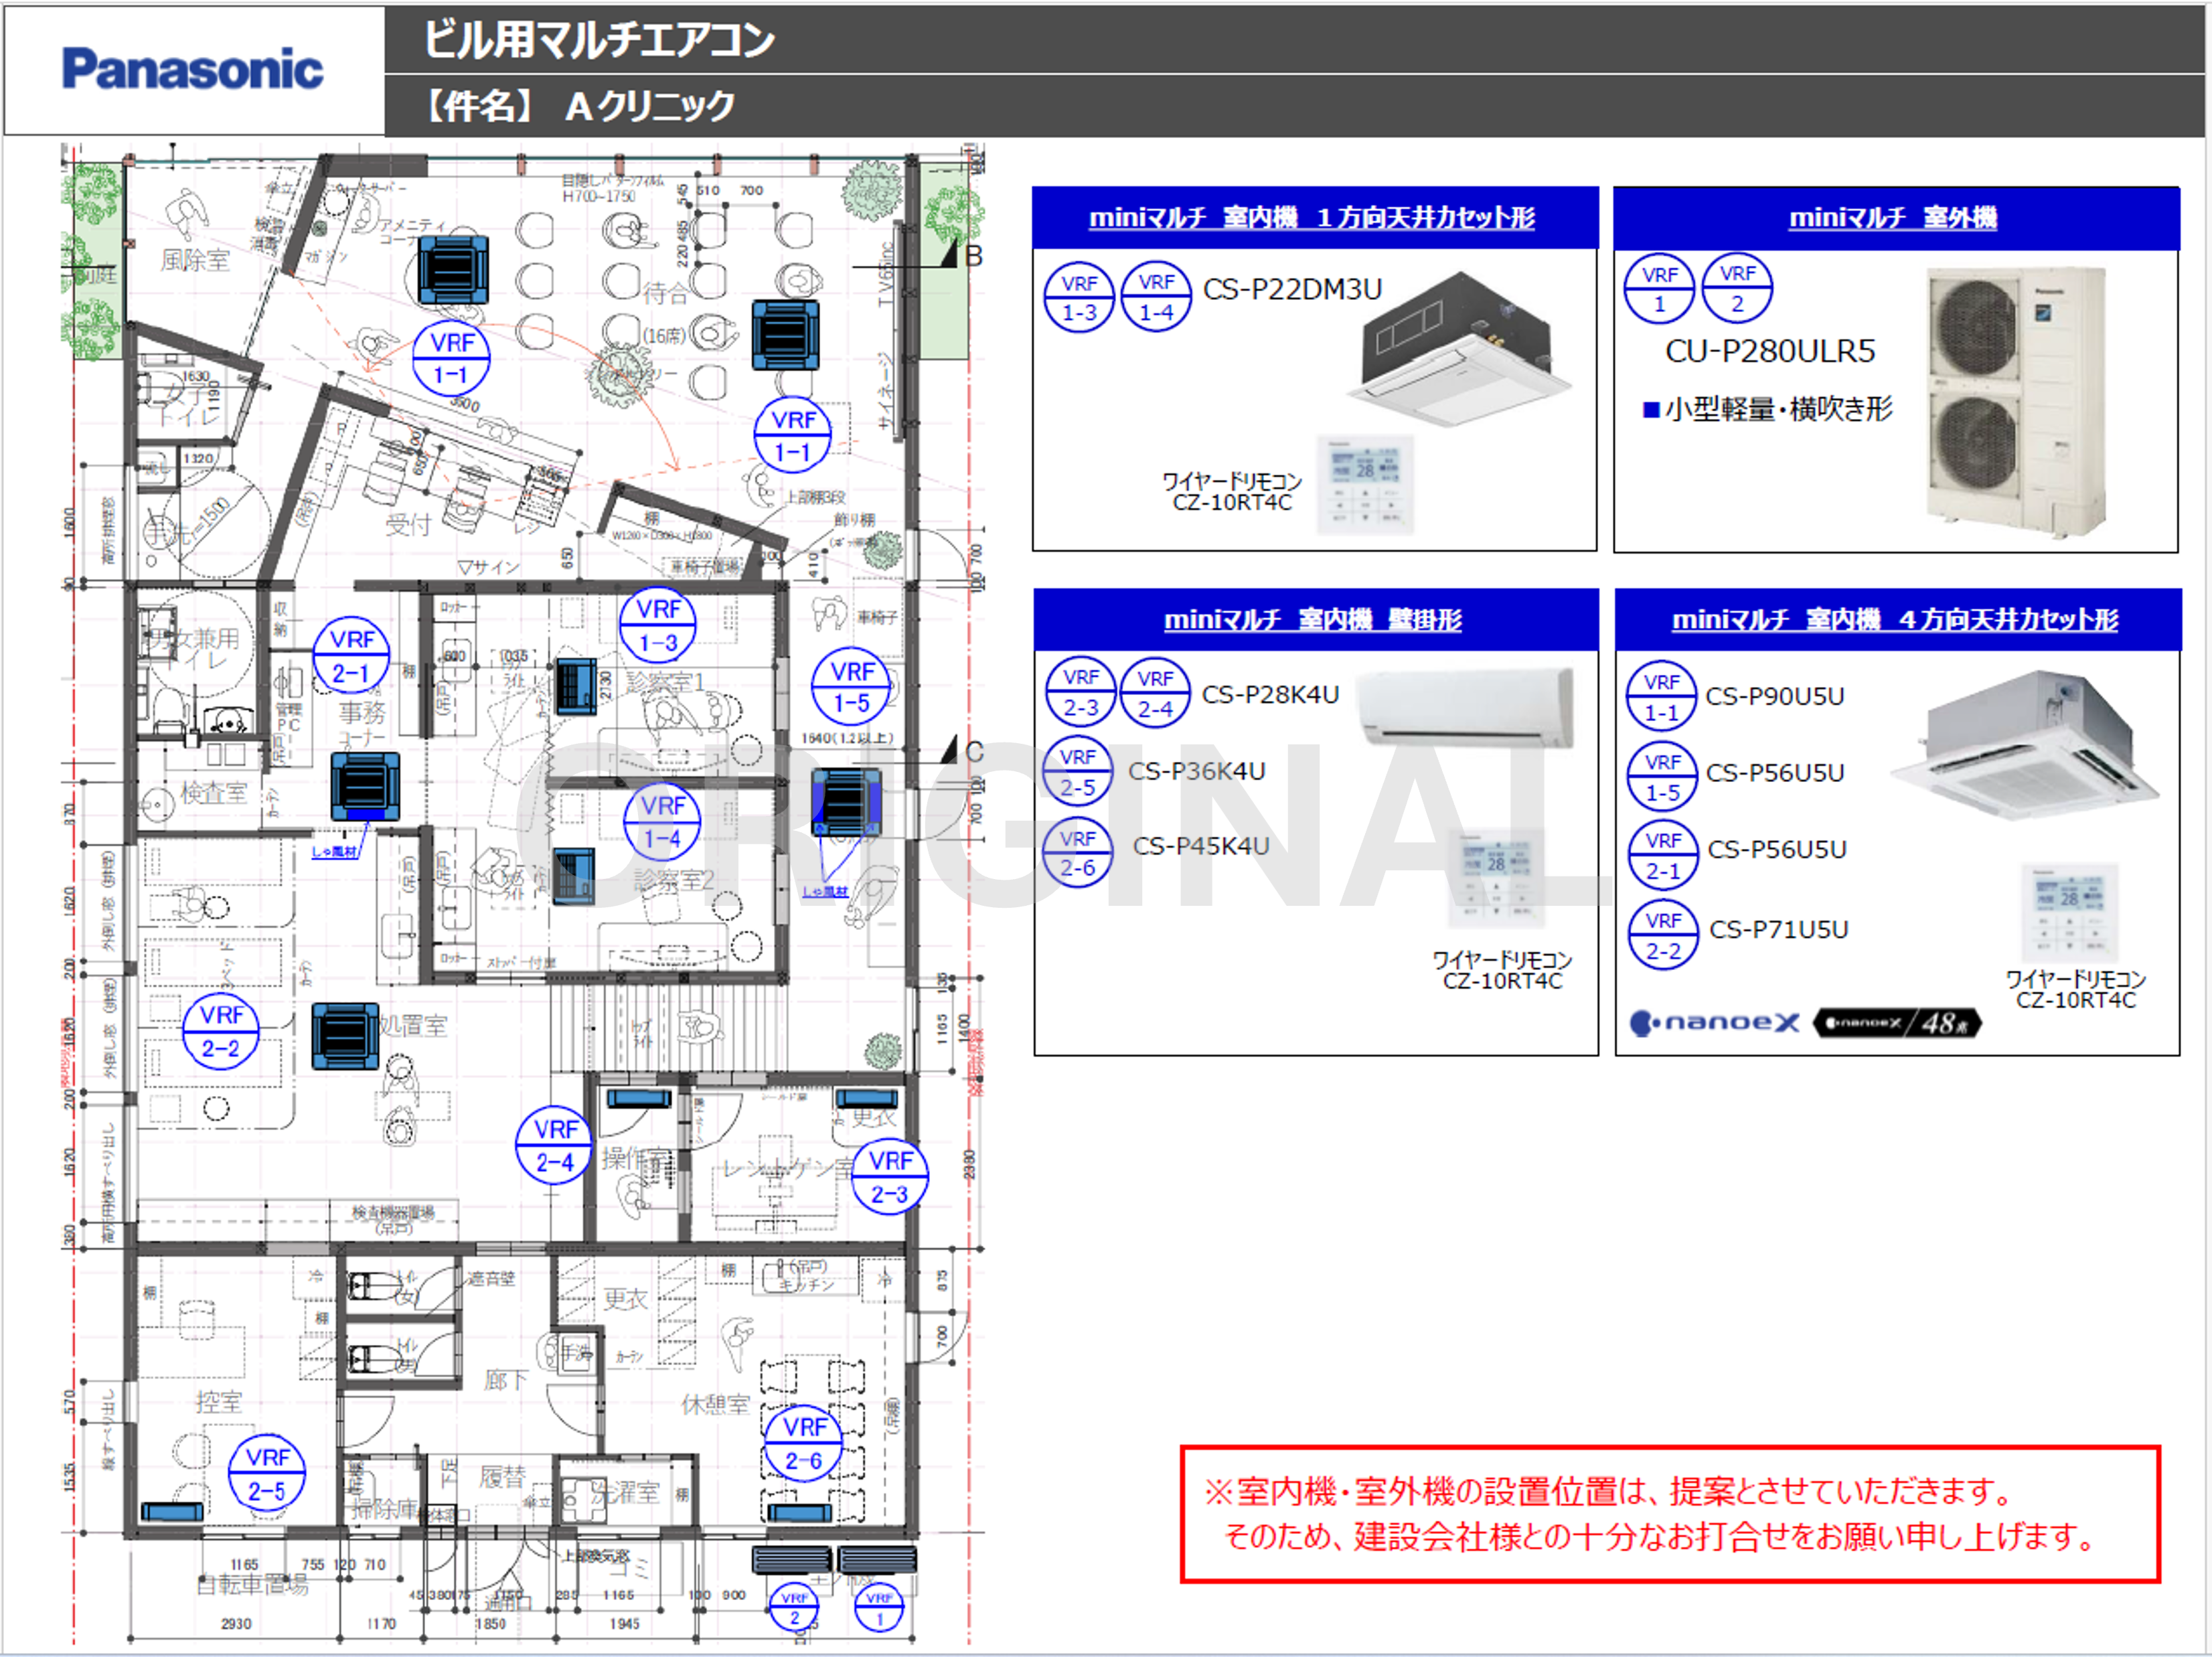Click the nanoeX logo
This screenshot has width=2212, height=1657.
tap(1715, 1022)
